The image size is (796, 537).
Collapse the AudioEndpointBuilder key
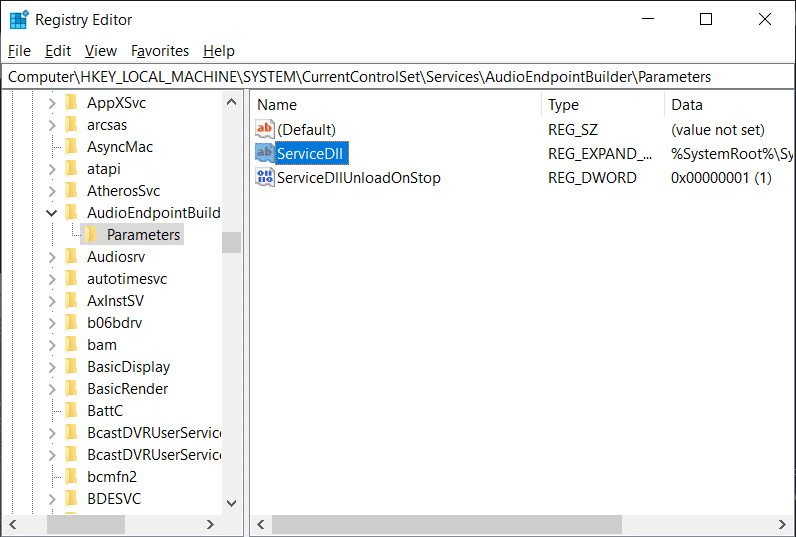(52, 213)
